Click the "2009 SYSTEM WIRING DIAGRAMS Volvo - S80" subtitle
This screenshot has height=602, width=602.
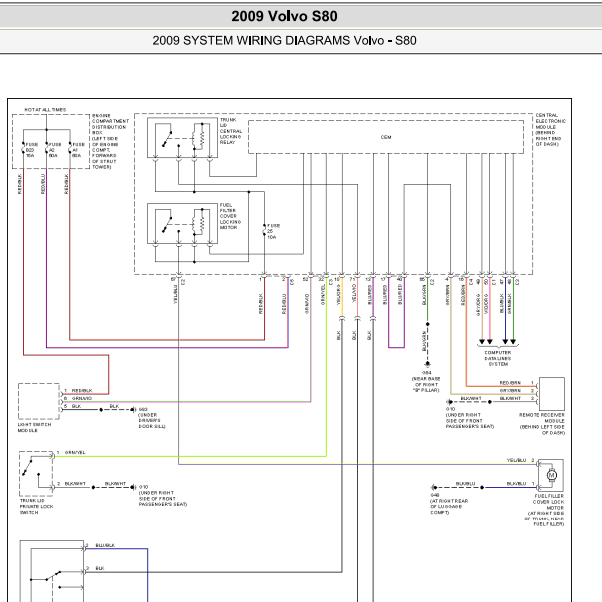click(284, 40)
